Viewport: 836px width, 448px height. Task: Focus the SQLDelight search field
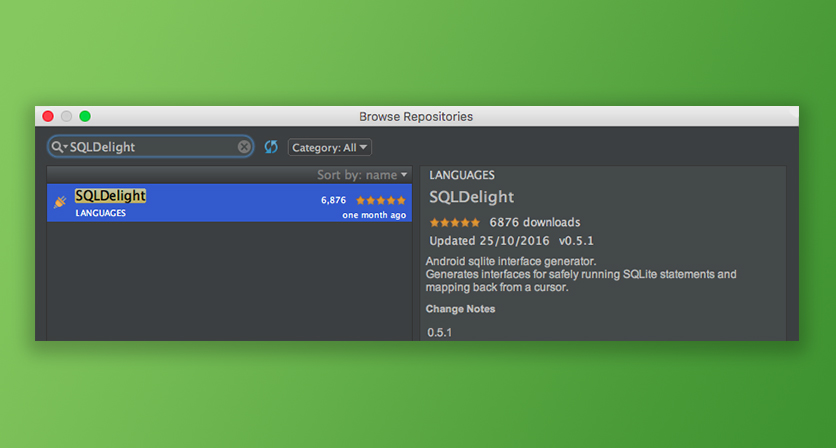tap(151, 147)
